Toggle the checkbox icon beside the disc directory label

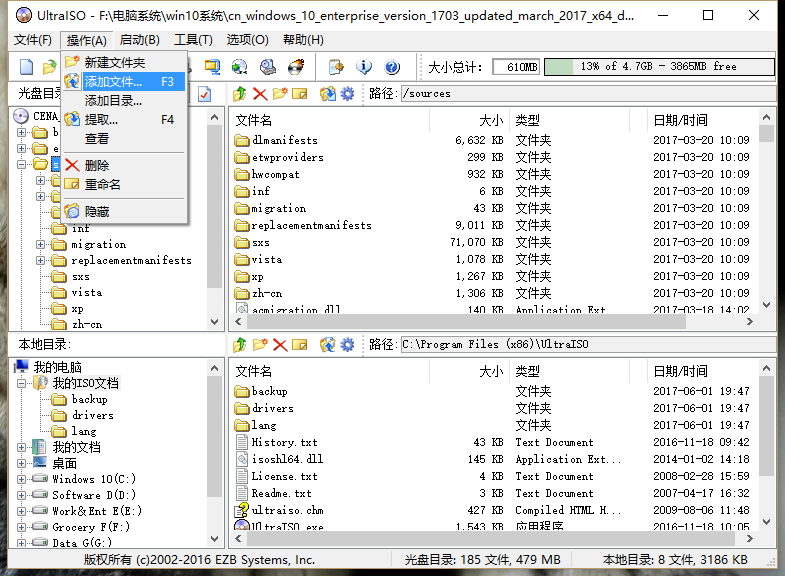pyautogui.click(x=205, y=94)
